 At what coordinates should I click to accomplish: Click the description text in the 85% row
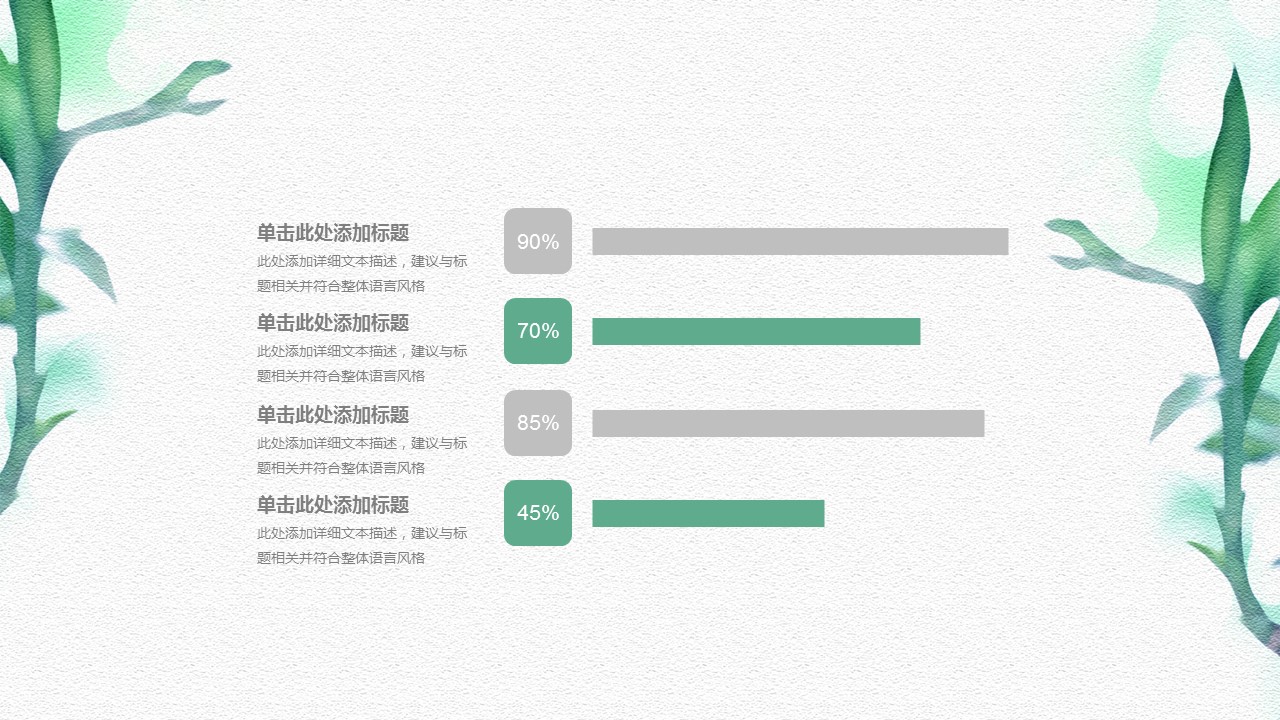pos(362,455)
